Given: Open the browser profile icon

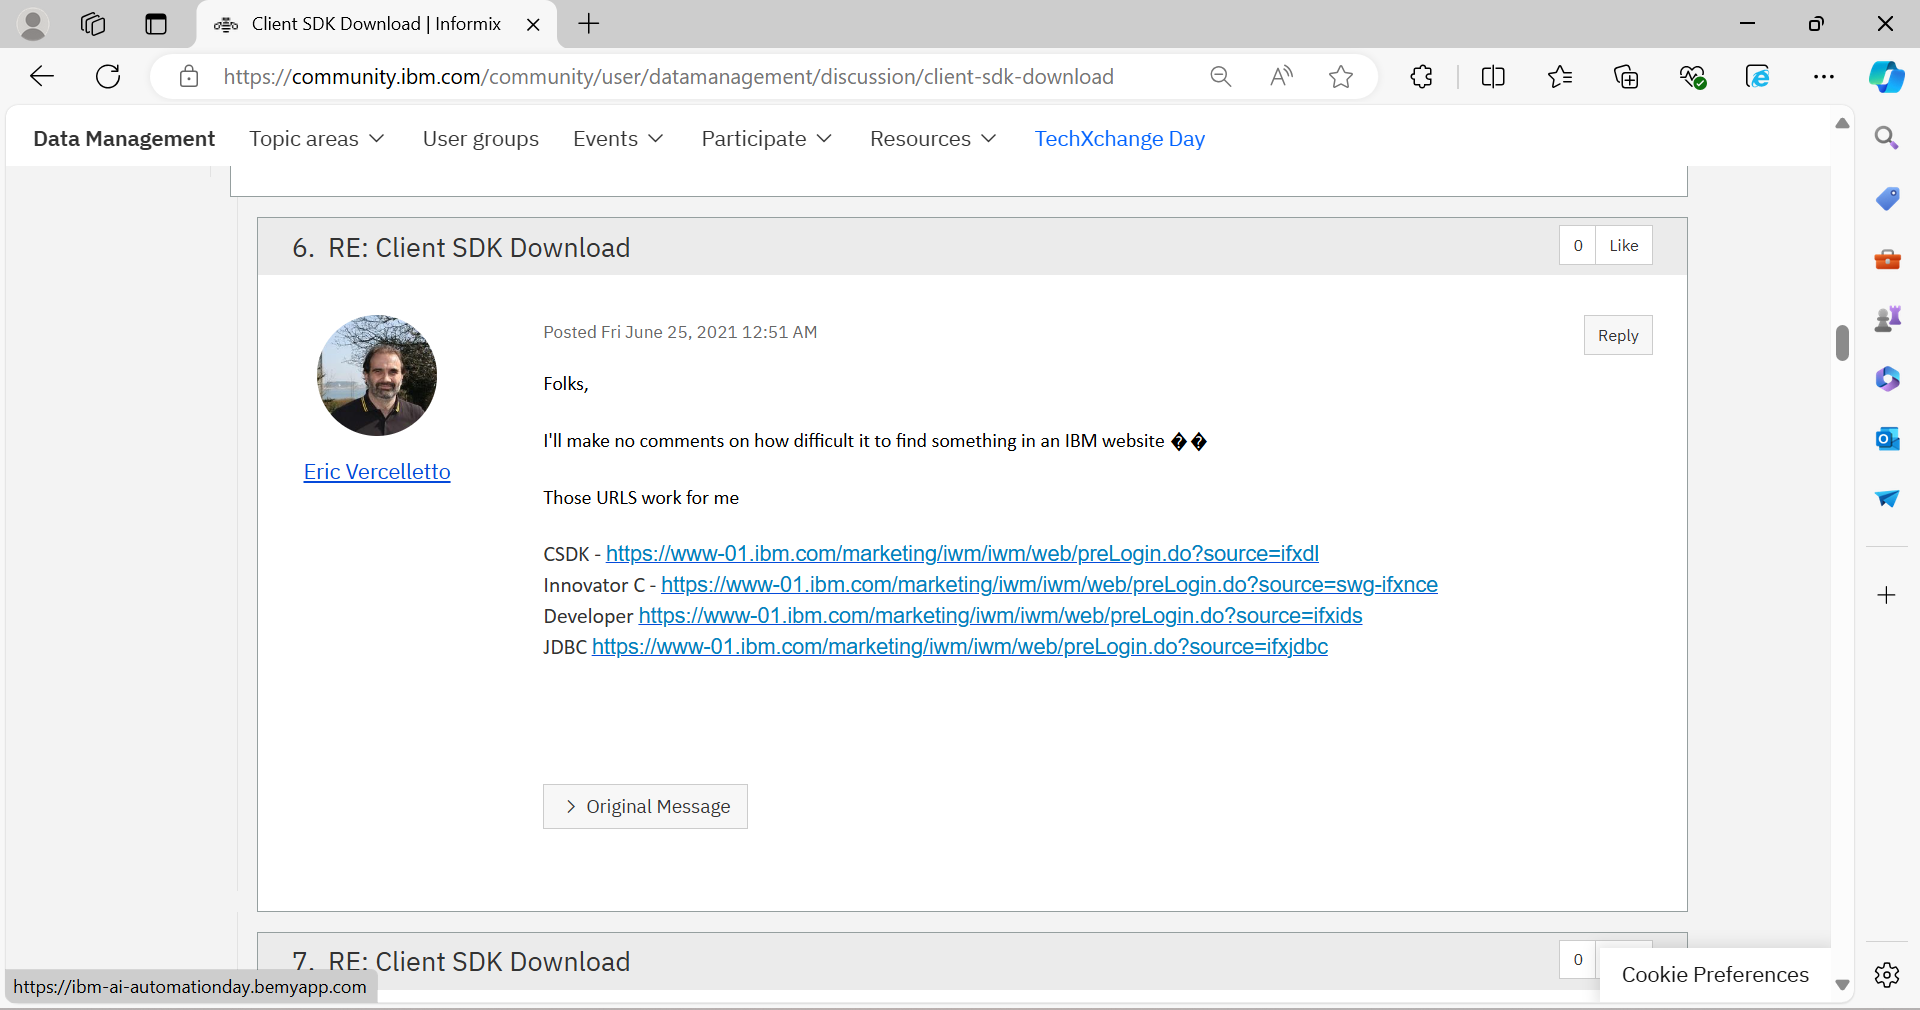Looking at the screenshot, I should pos(33,24).
